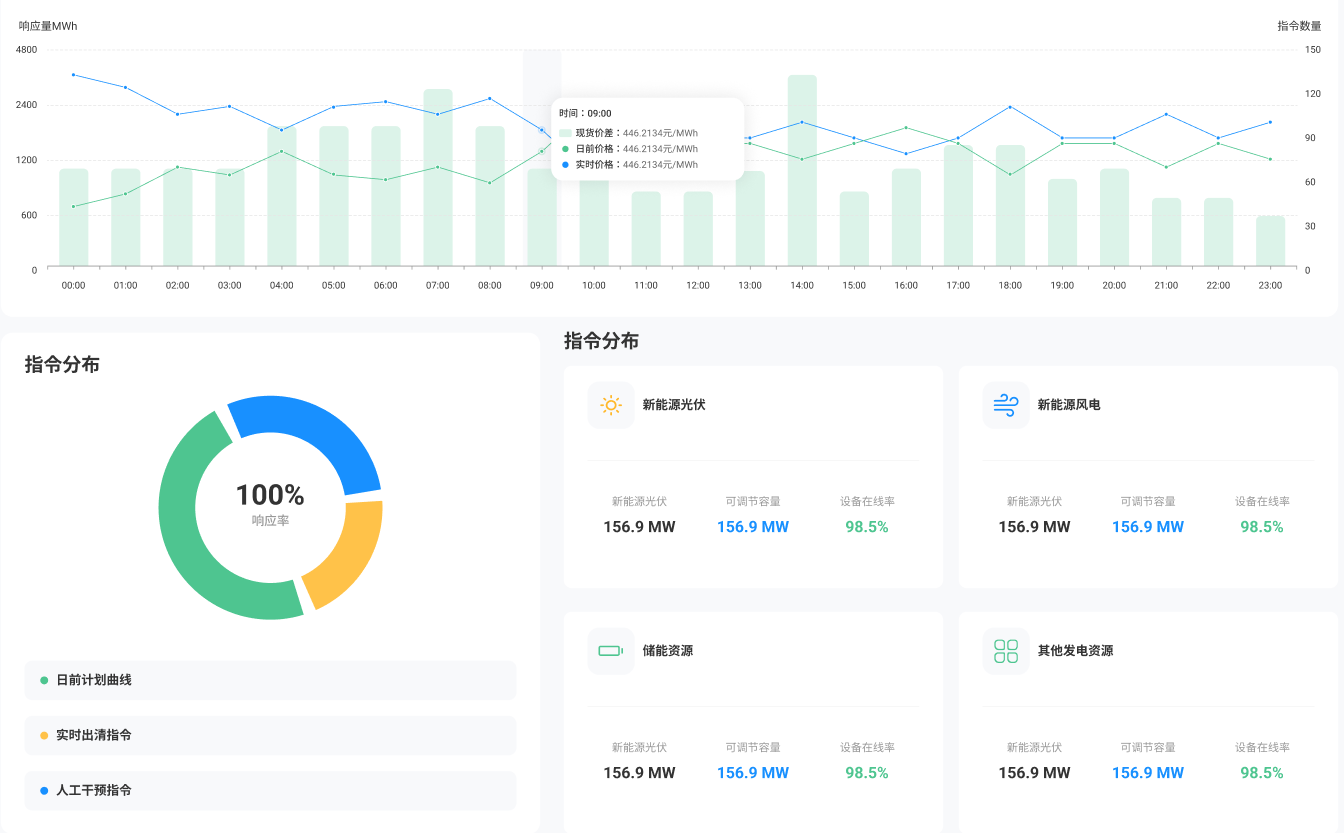Toggle 实时出清指令 legend item

tap(93, 735)
